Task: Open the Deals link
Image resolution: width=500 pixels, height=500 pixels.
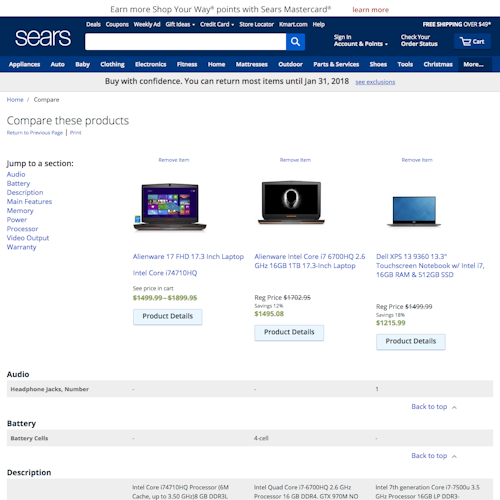Action: pyautogui.click(x=93, y=24)
